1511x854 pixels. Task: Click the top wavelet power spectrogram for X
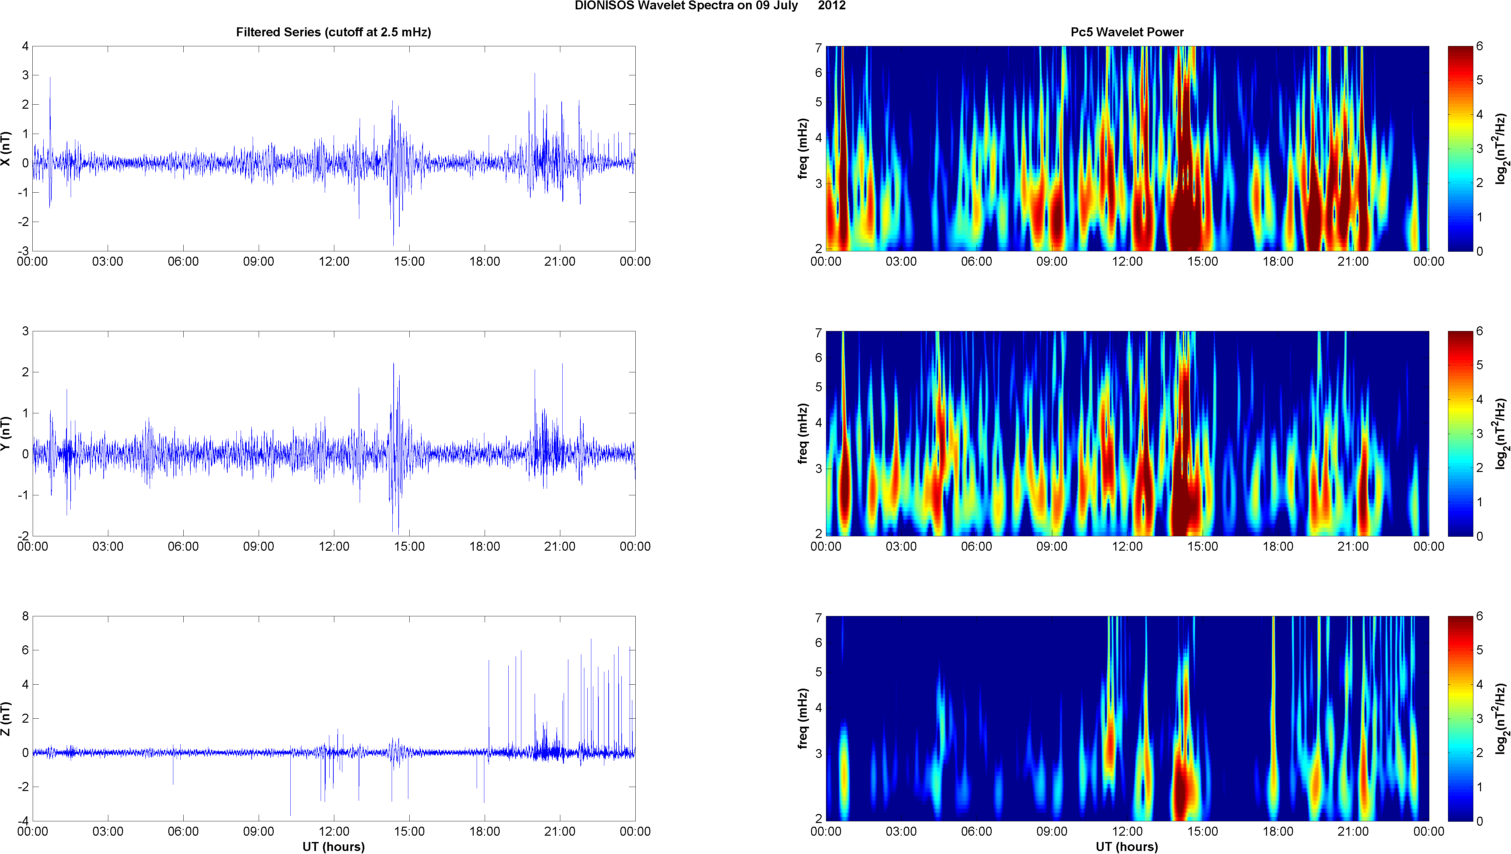[x=1127, y=148]
